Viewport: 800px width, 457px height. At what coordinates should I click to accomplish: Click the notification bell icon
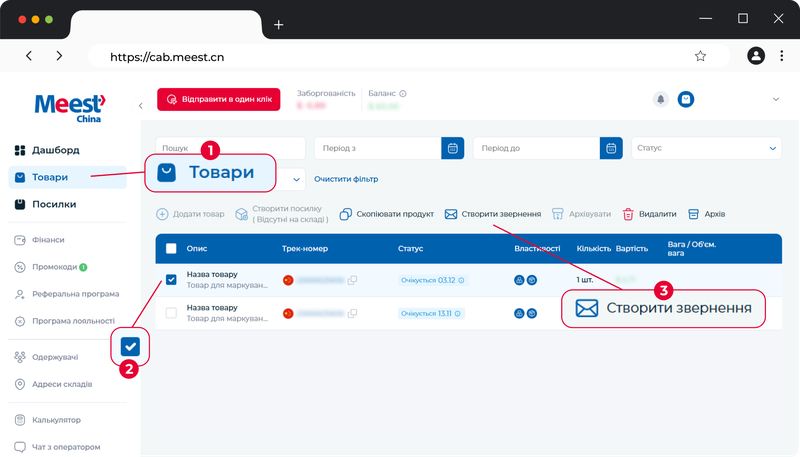661,99
